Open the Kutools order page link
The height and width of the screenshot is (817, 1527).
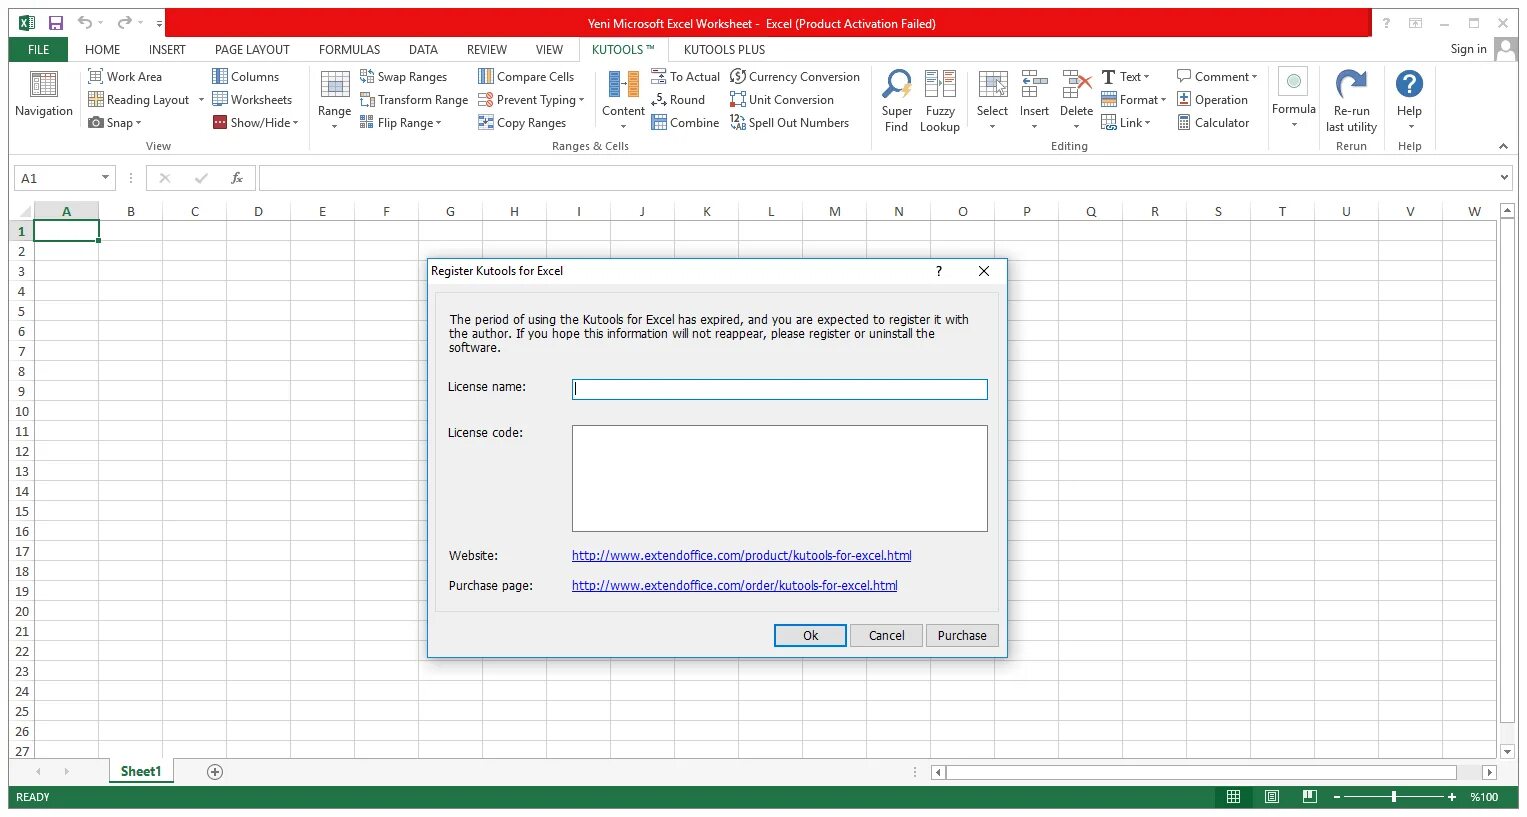click(734, 585)
